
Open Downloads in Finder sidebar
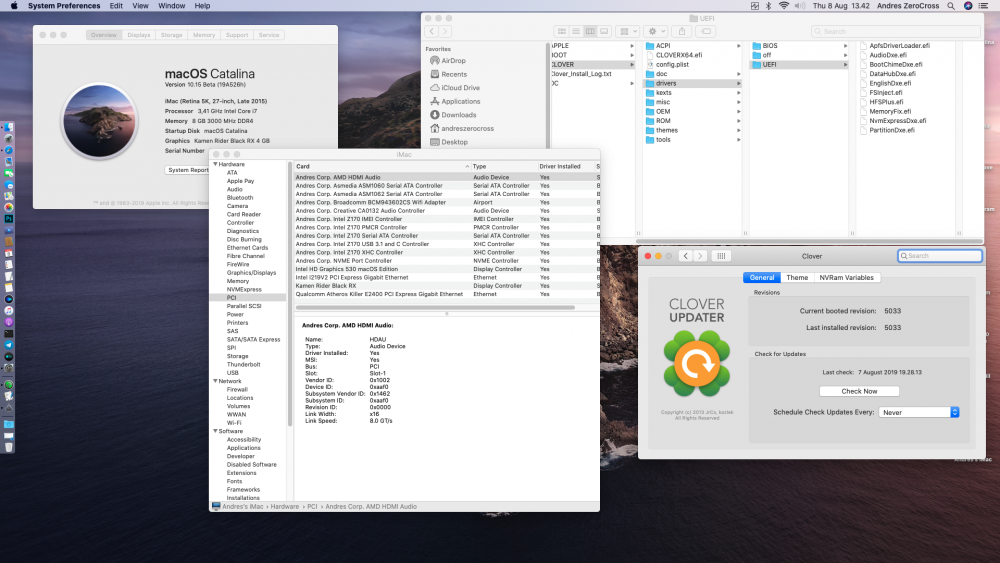tap(458, 115)
